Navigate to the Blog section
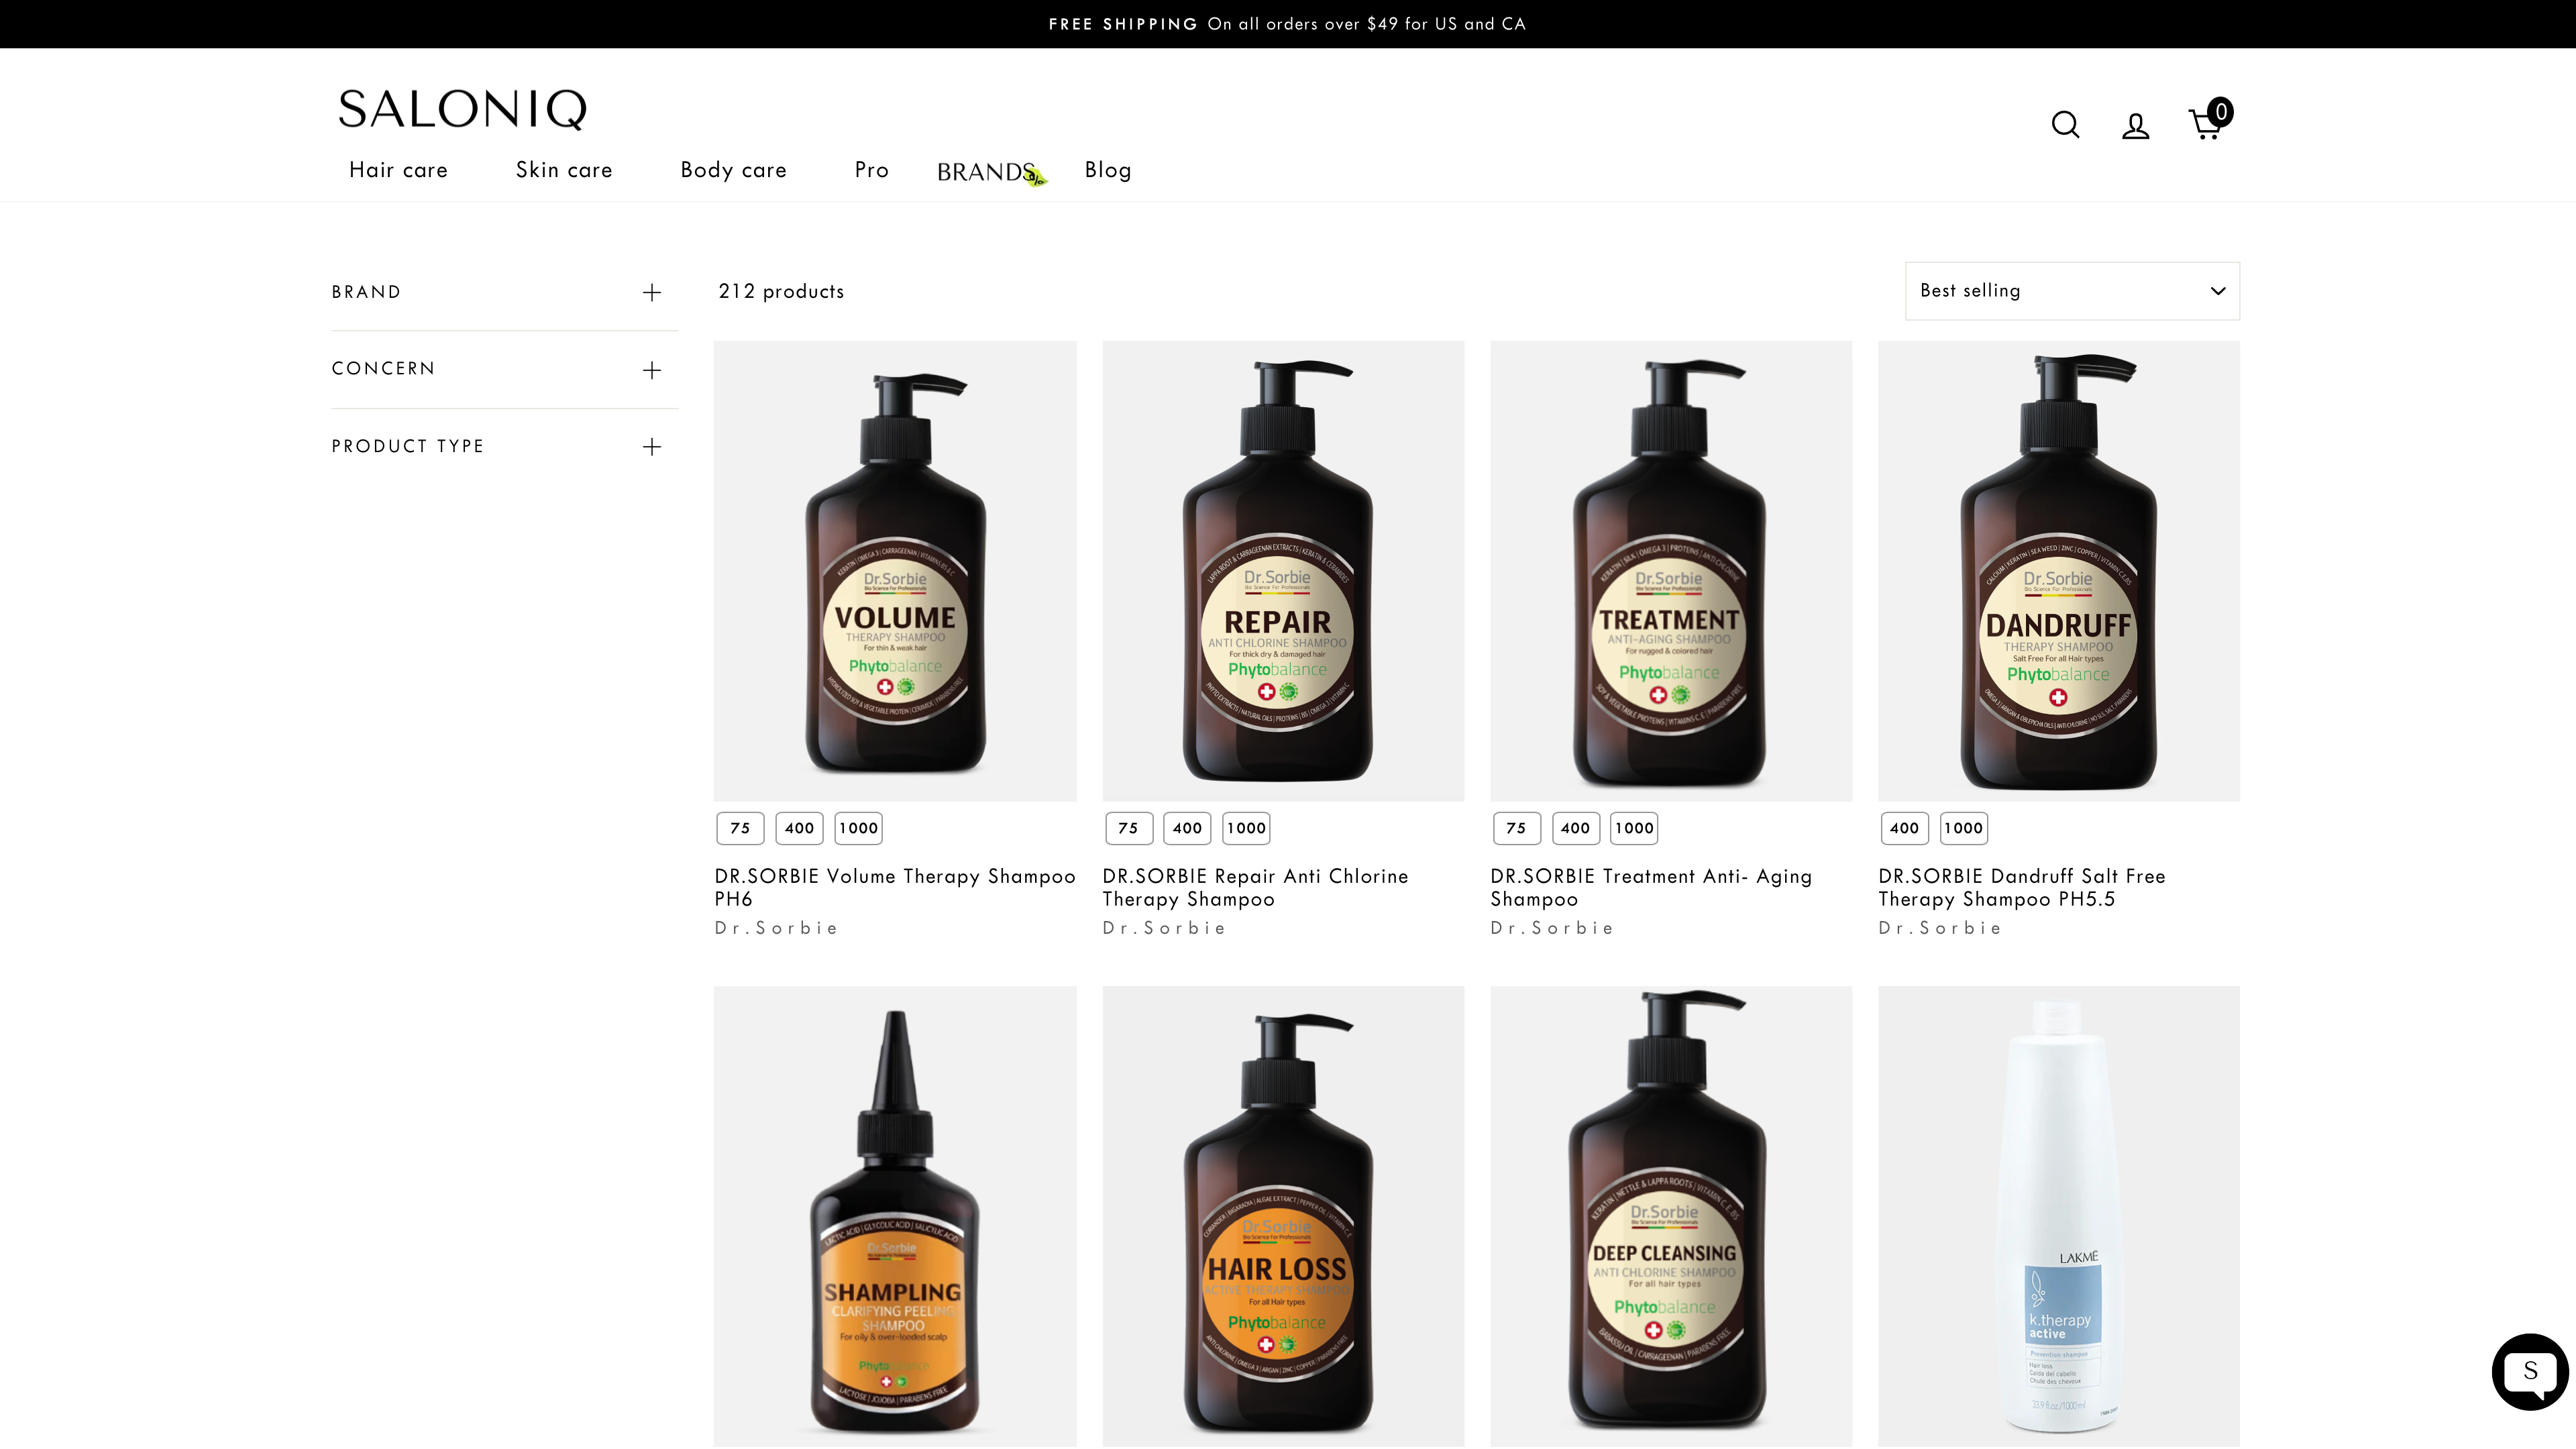2576x1449 pixels. (1107, 170)
